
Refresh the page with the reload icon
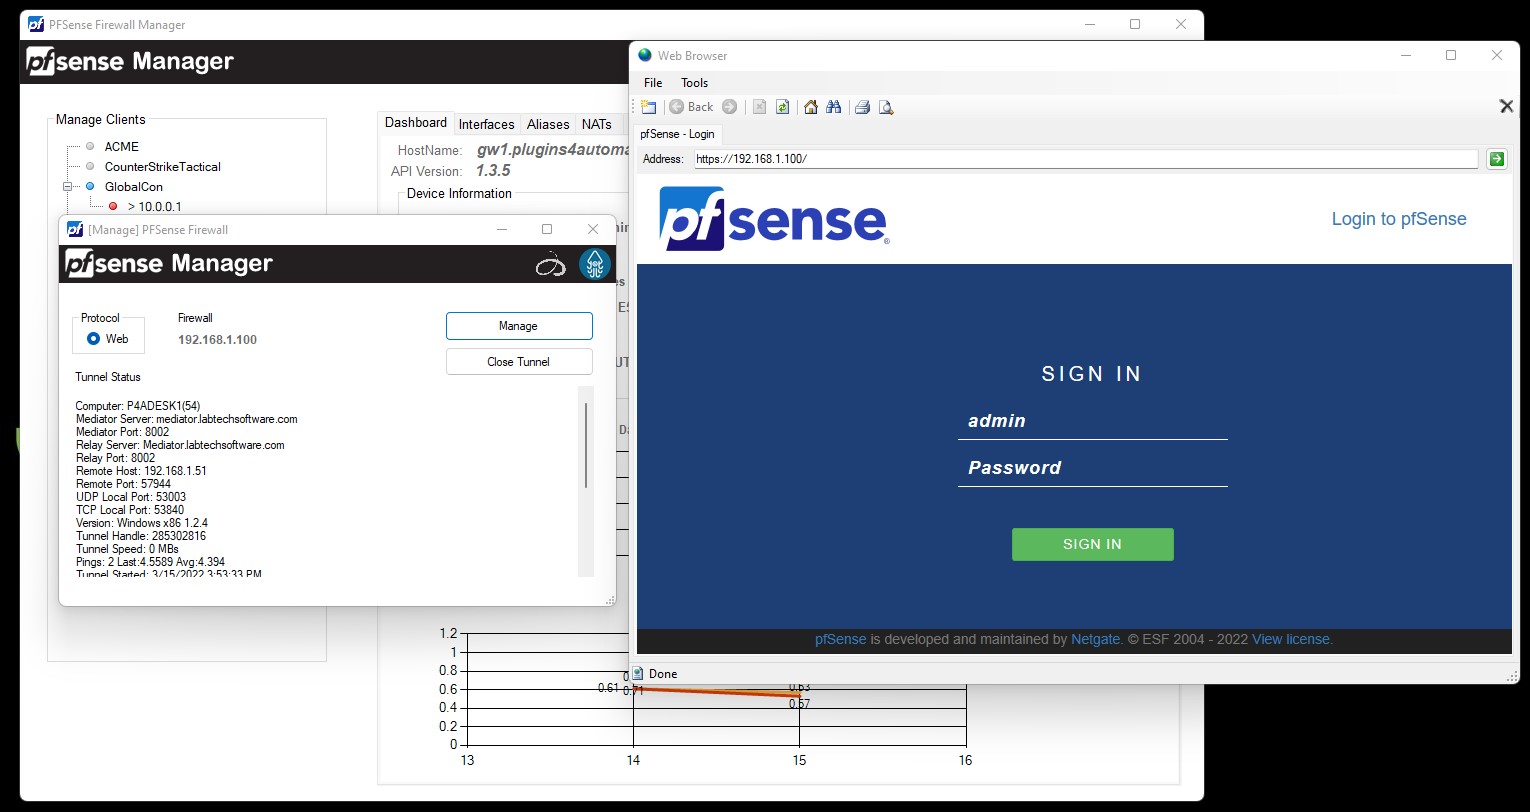coord(782,107)
